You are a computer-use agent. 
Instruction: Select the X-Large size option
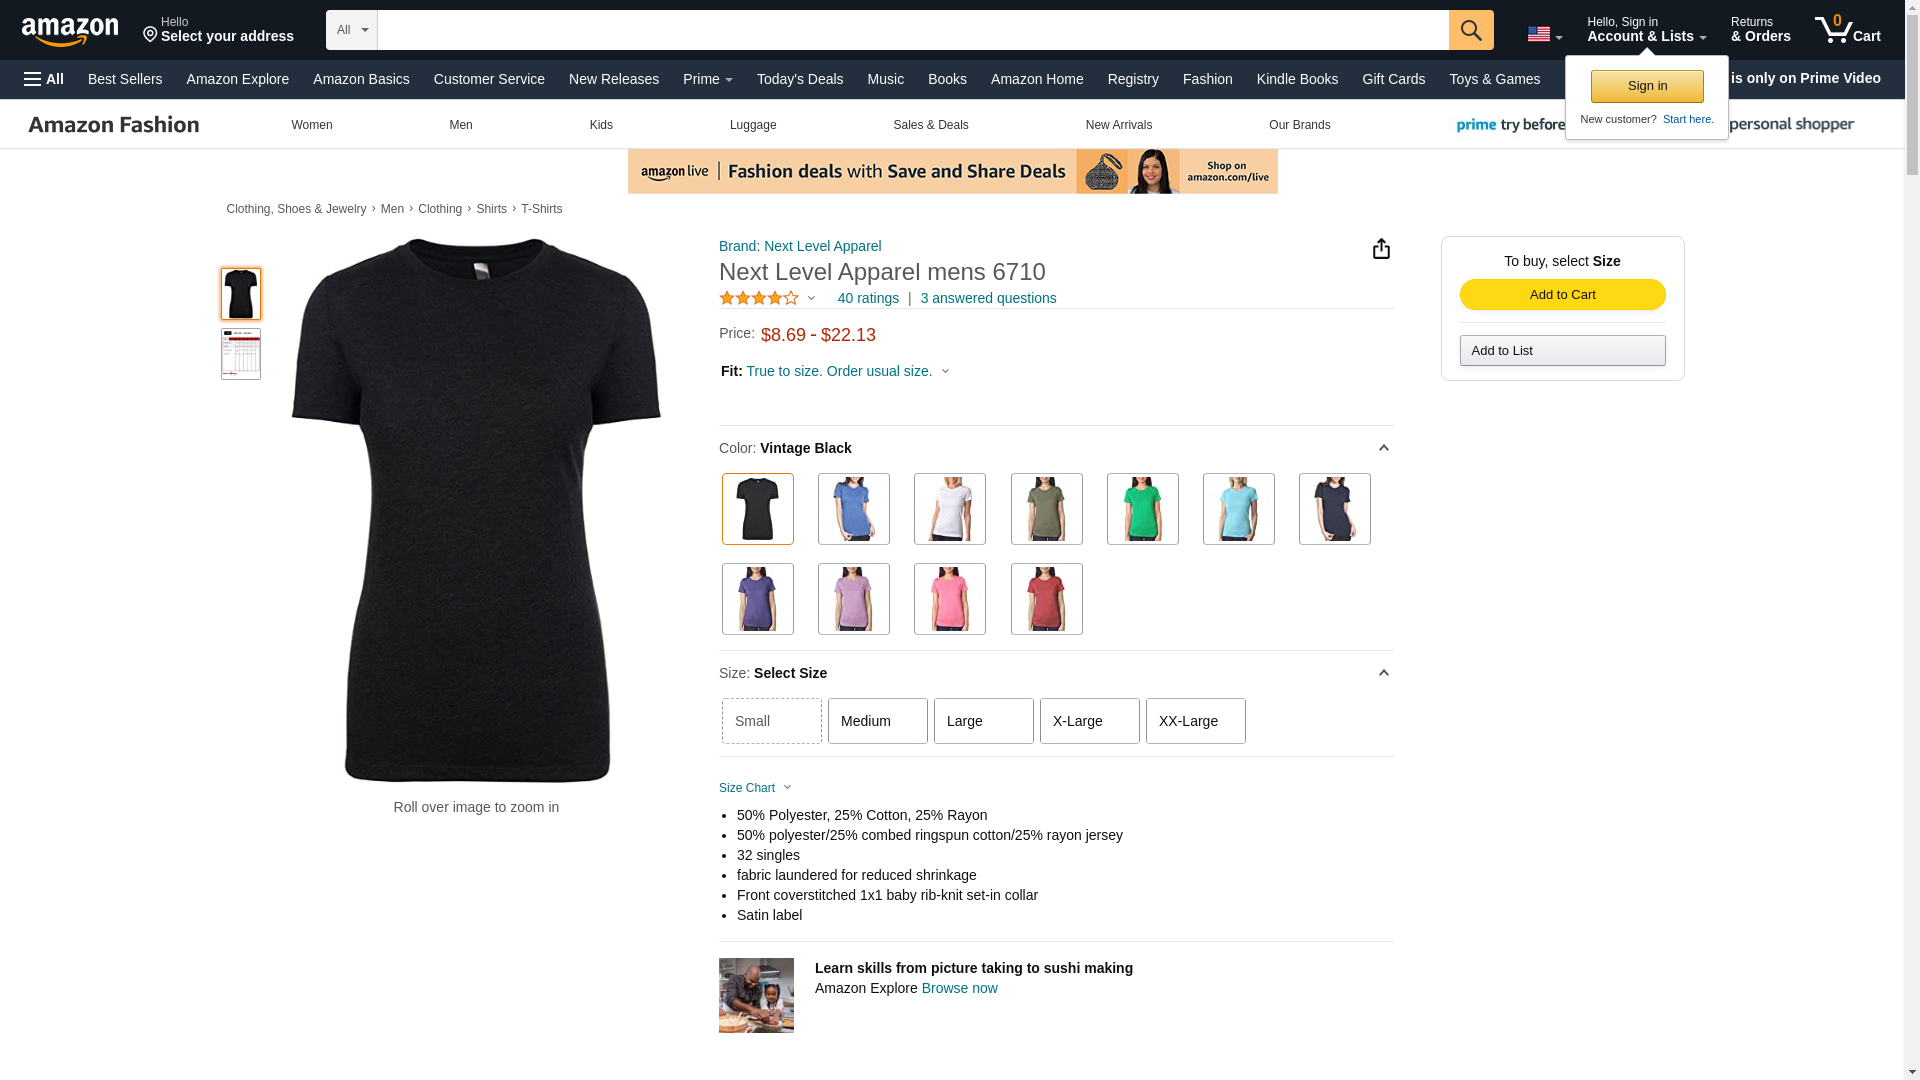(1090, 721)
